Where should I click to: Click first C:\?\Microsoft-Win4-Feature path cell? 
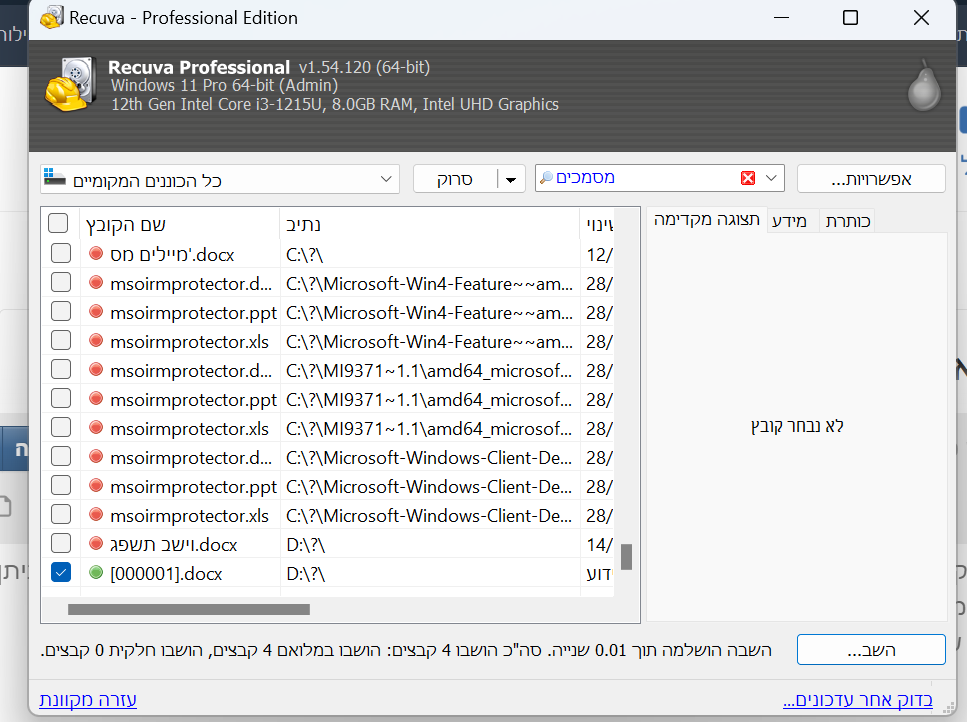(429, 284)
